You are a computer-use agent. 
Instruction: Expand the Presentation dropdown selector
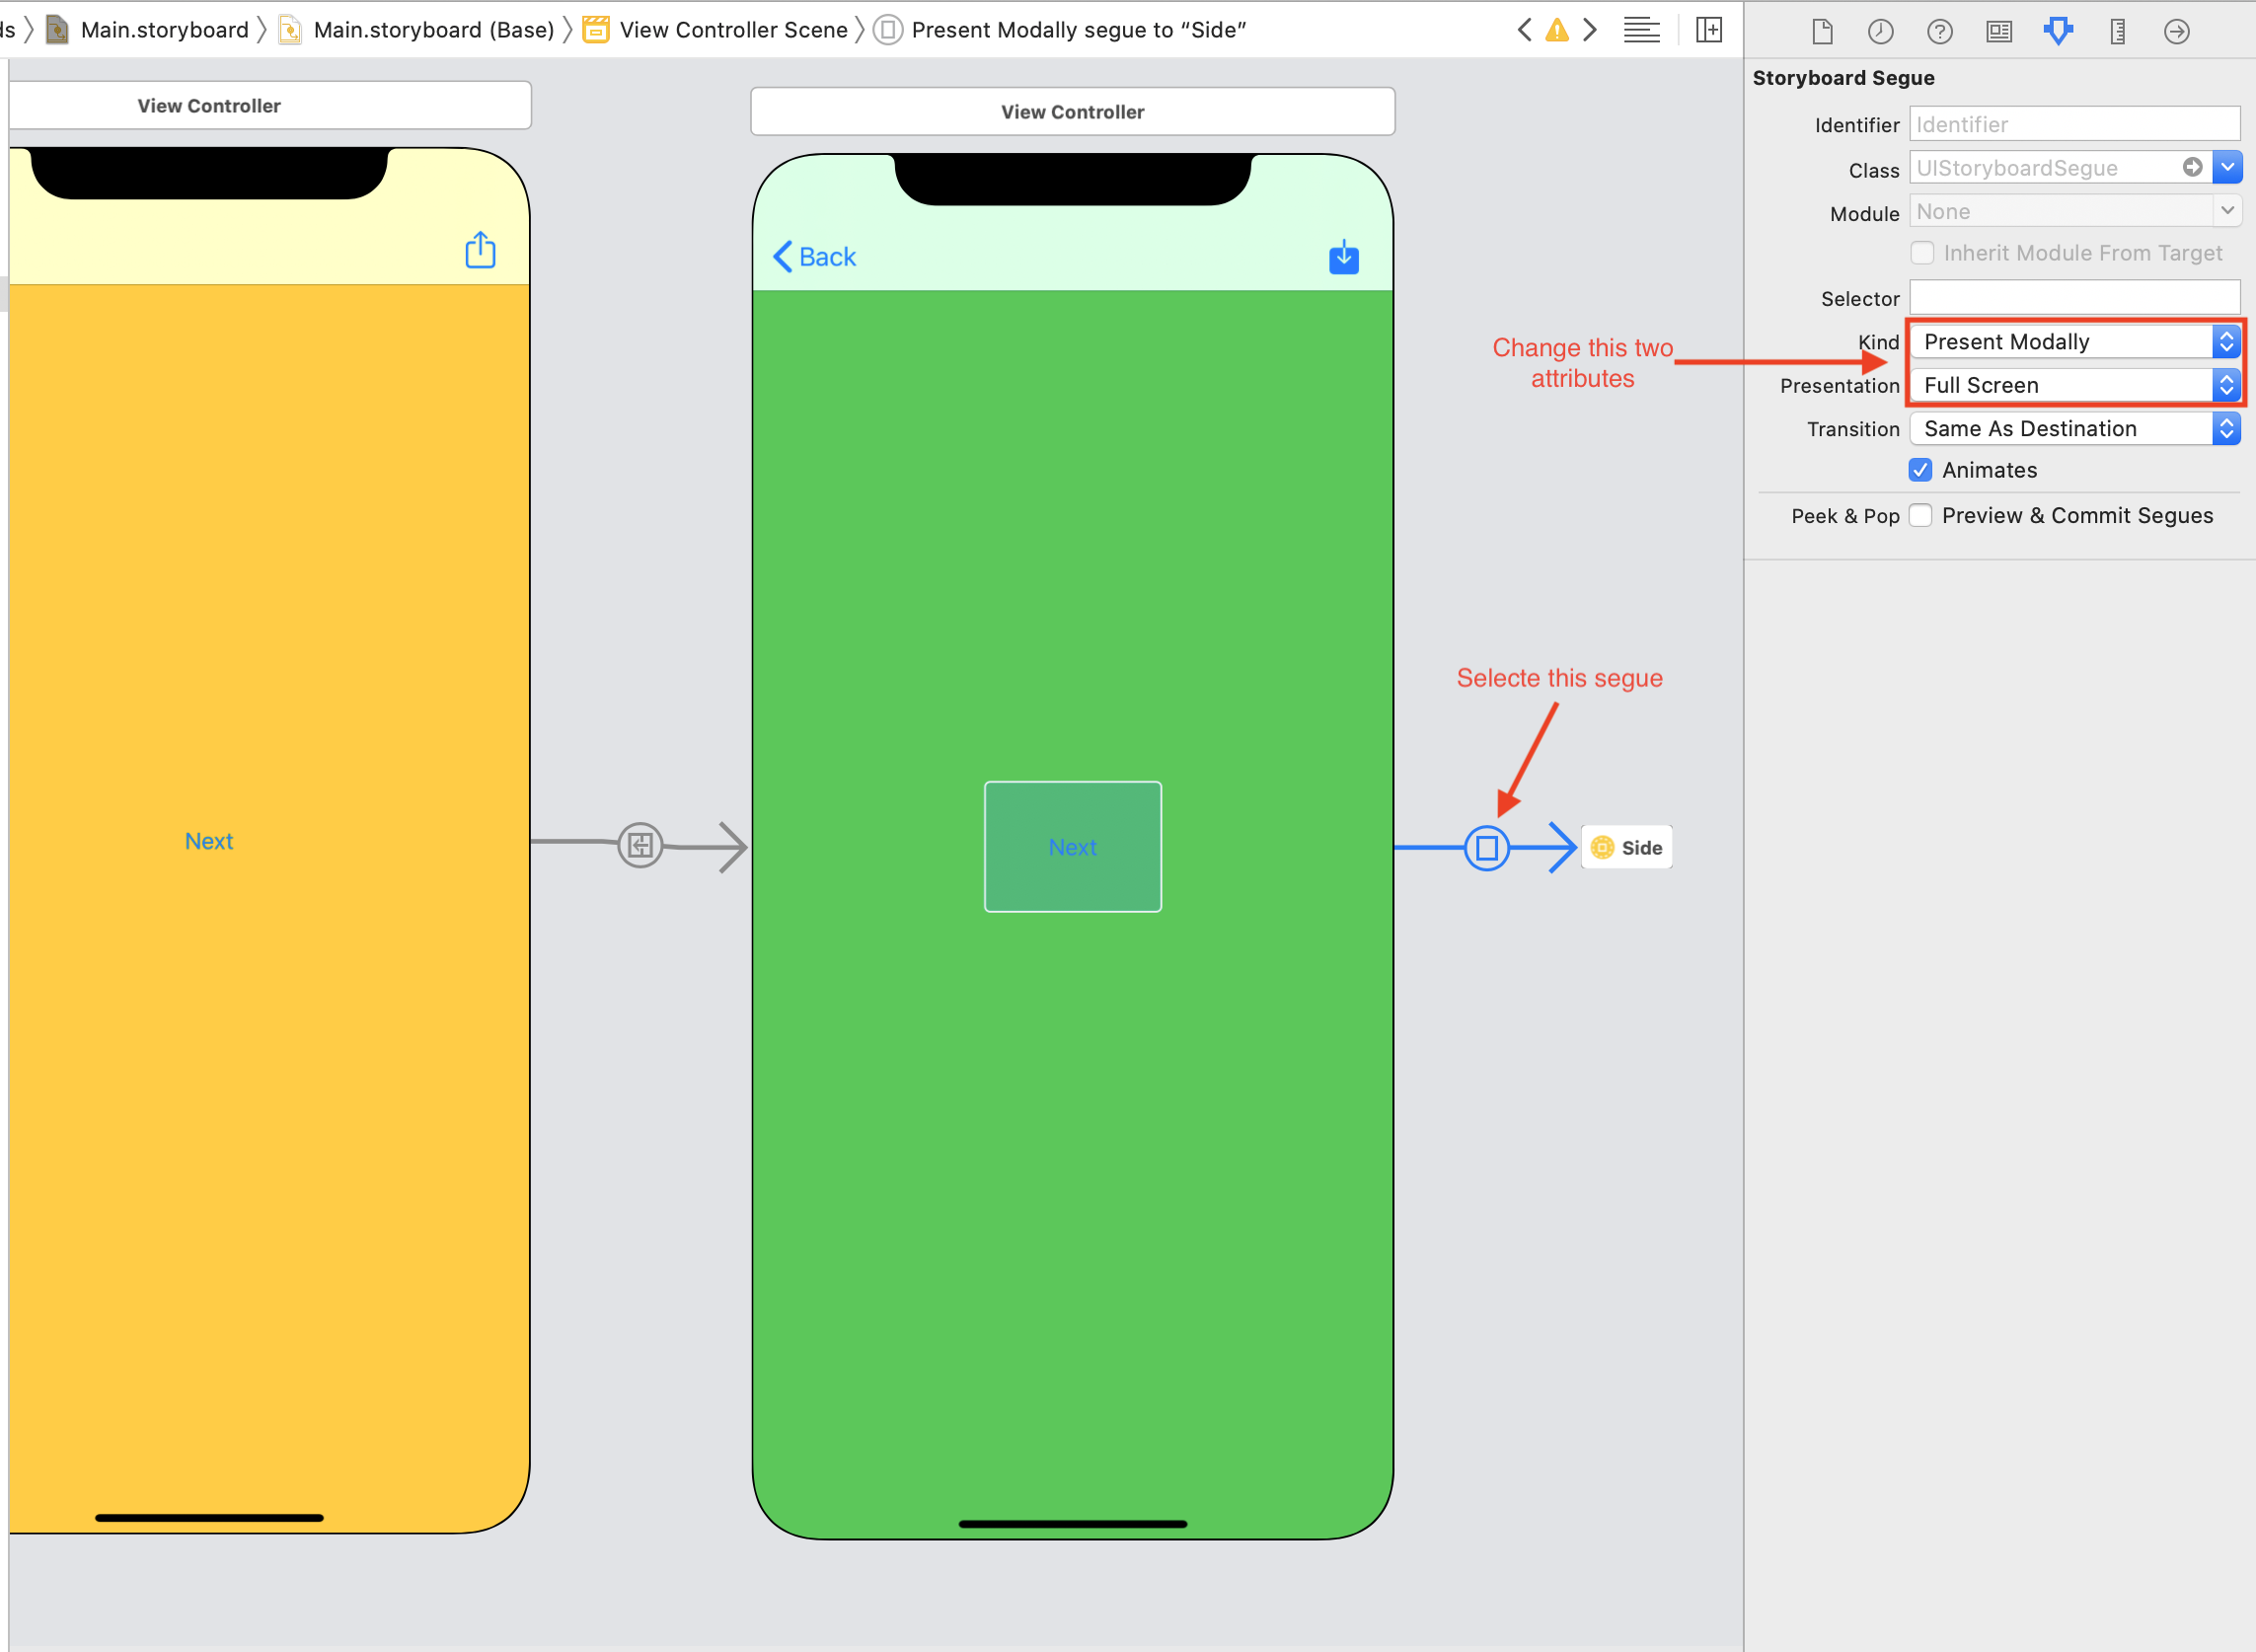click(x=2228, y=384)
